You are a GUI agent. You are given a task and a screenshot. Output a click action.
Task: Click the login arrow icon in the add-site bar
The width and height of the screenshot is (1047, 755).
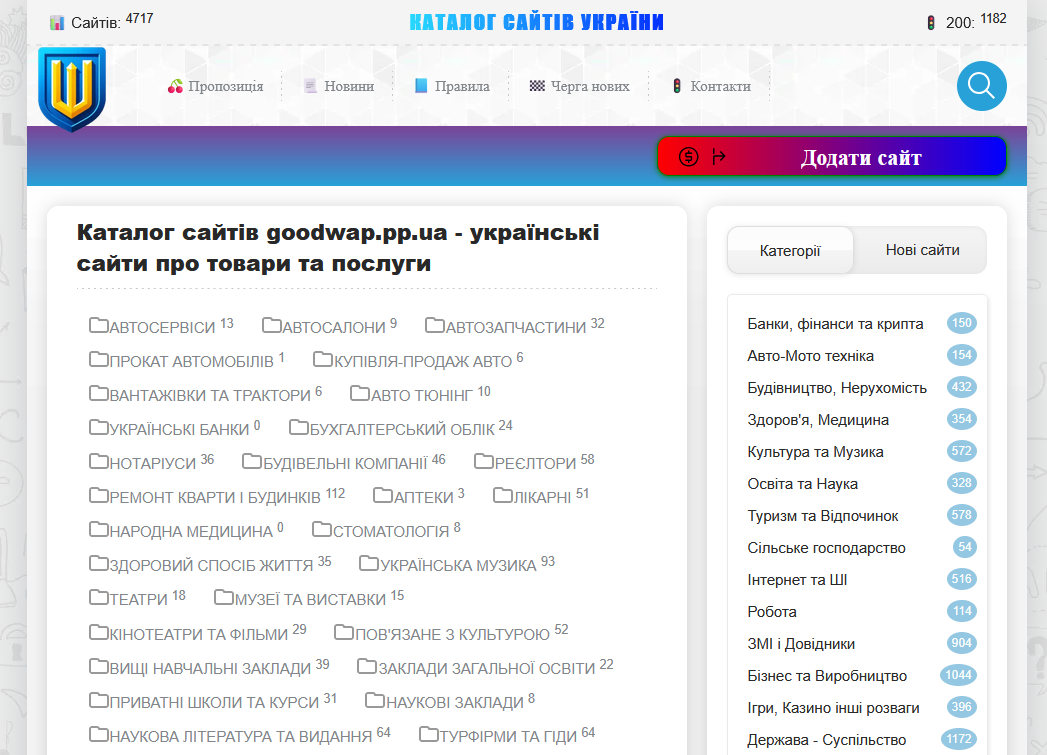(719, 157)
